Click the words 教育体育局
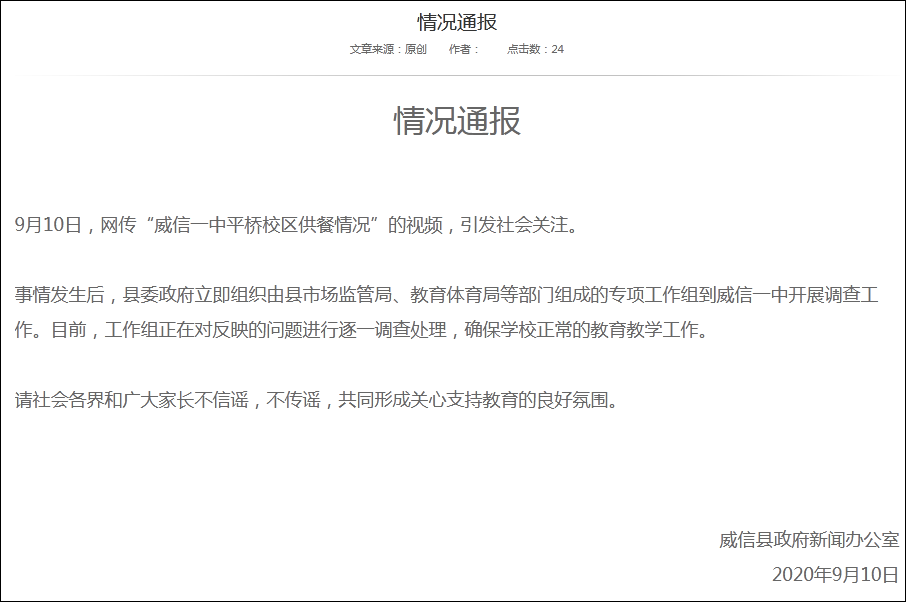 point(459,296)
